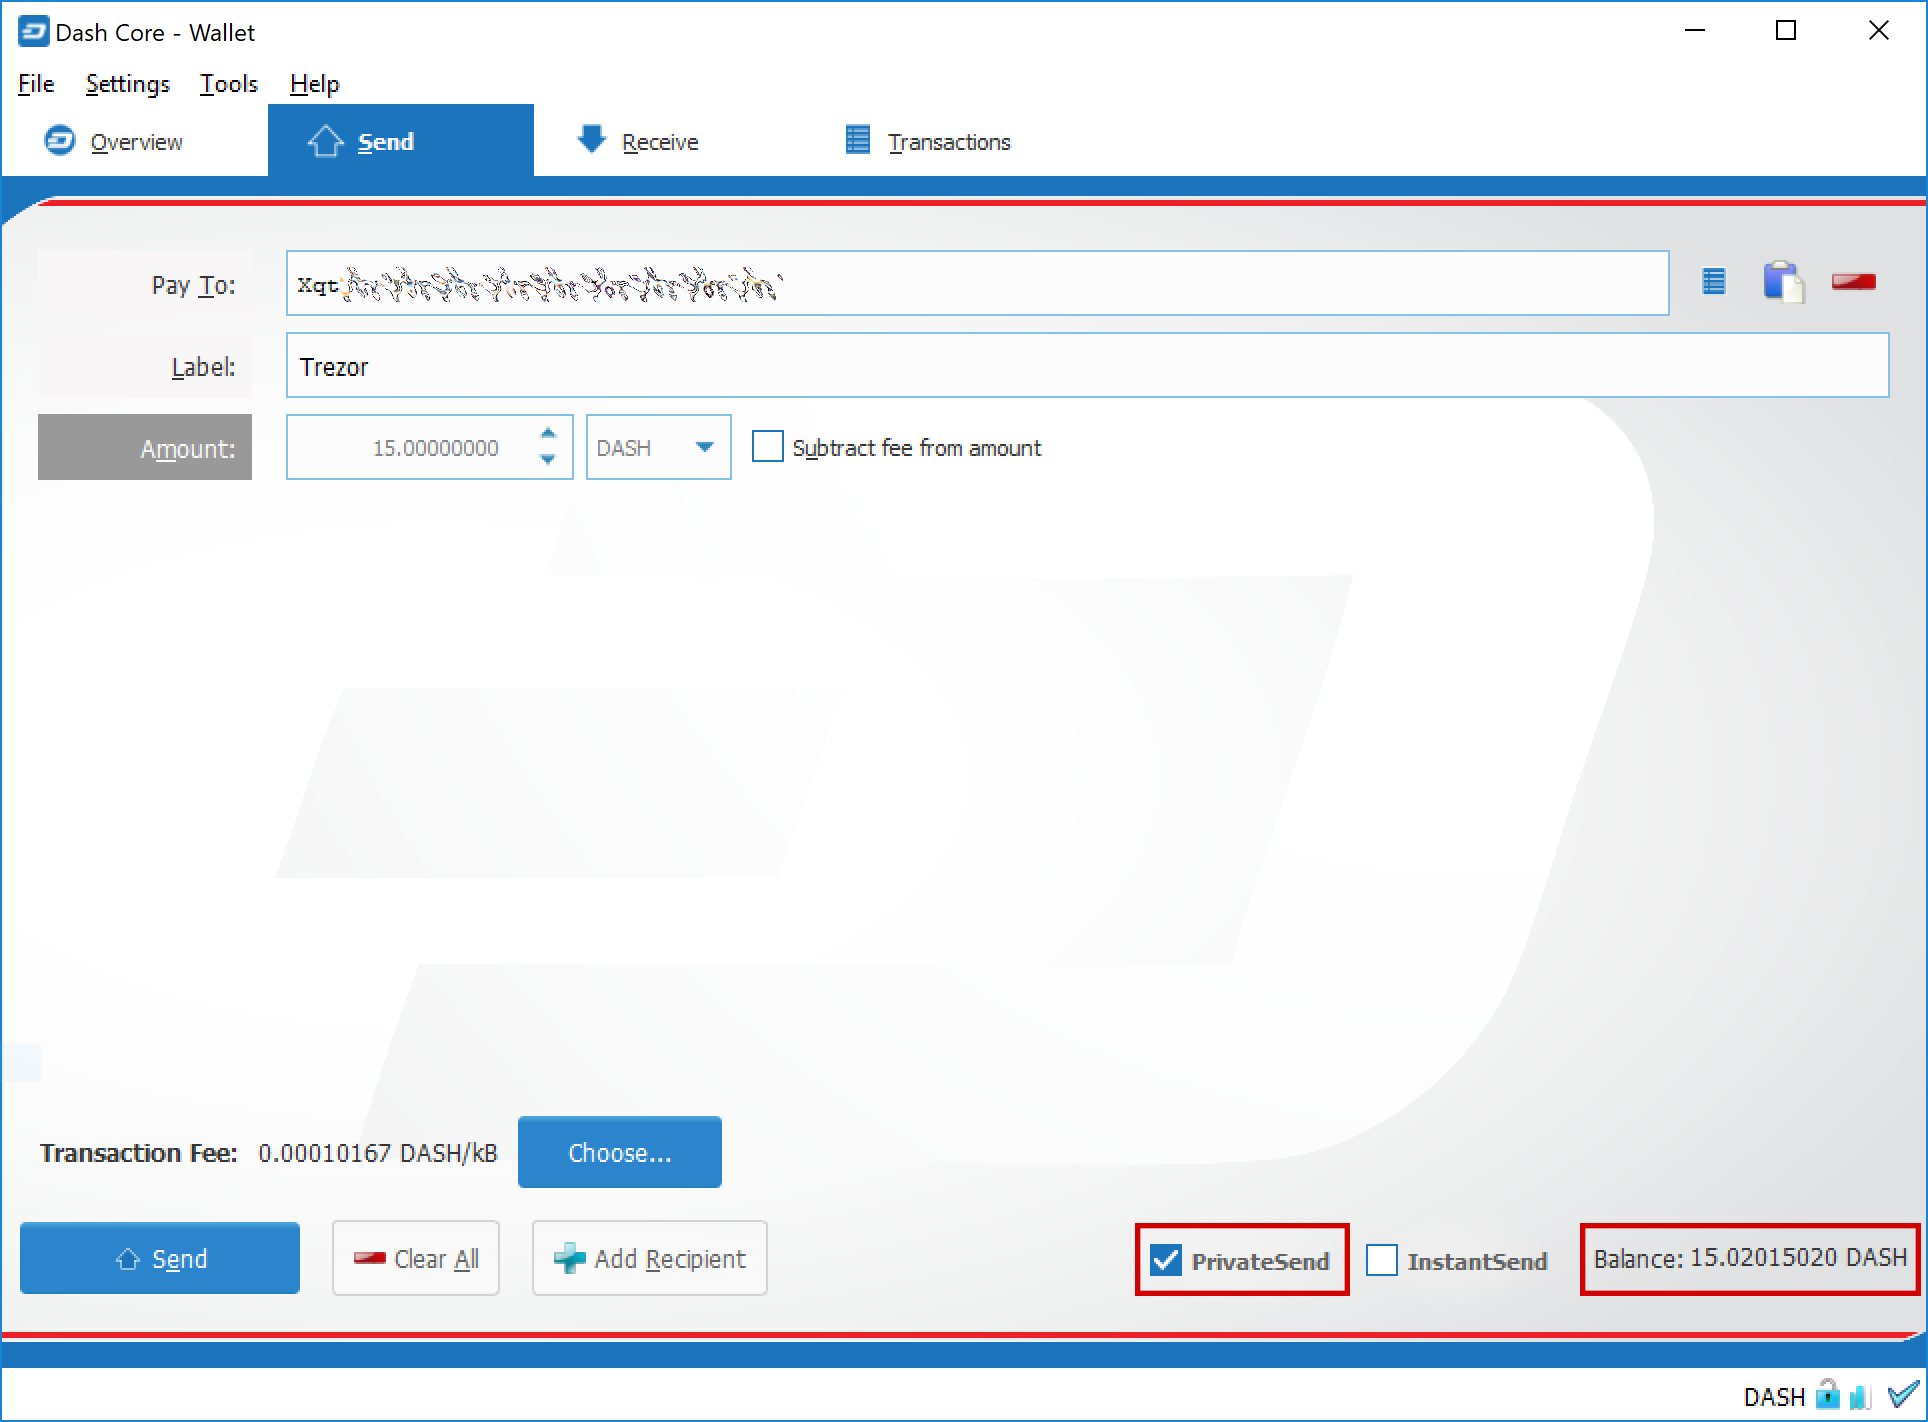Click the wallet lock status icon

(1828, 1394)
